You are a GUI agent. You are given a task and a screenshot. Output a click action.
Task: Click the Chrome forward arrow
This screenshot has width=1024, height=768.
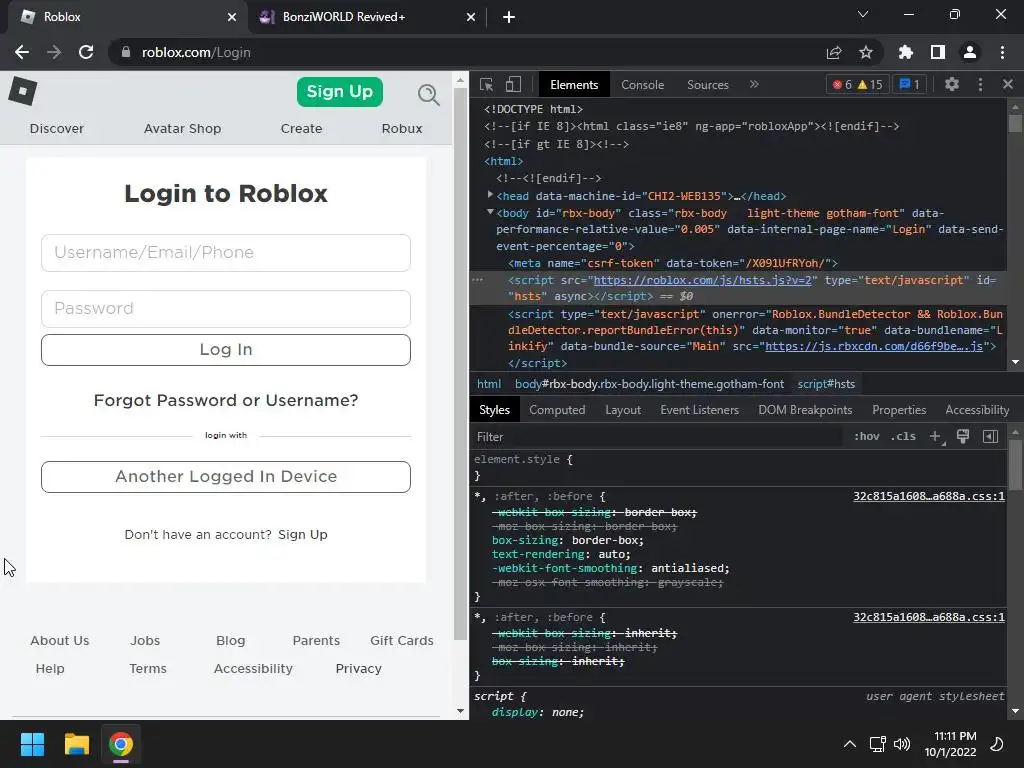click(54, 52)
